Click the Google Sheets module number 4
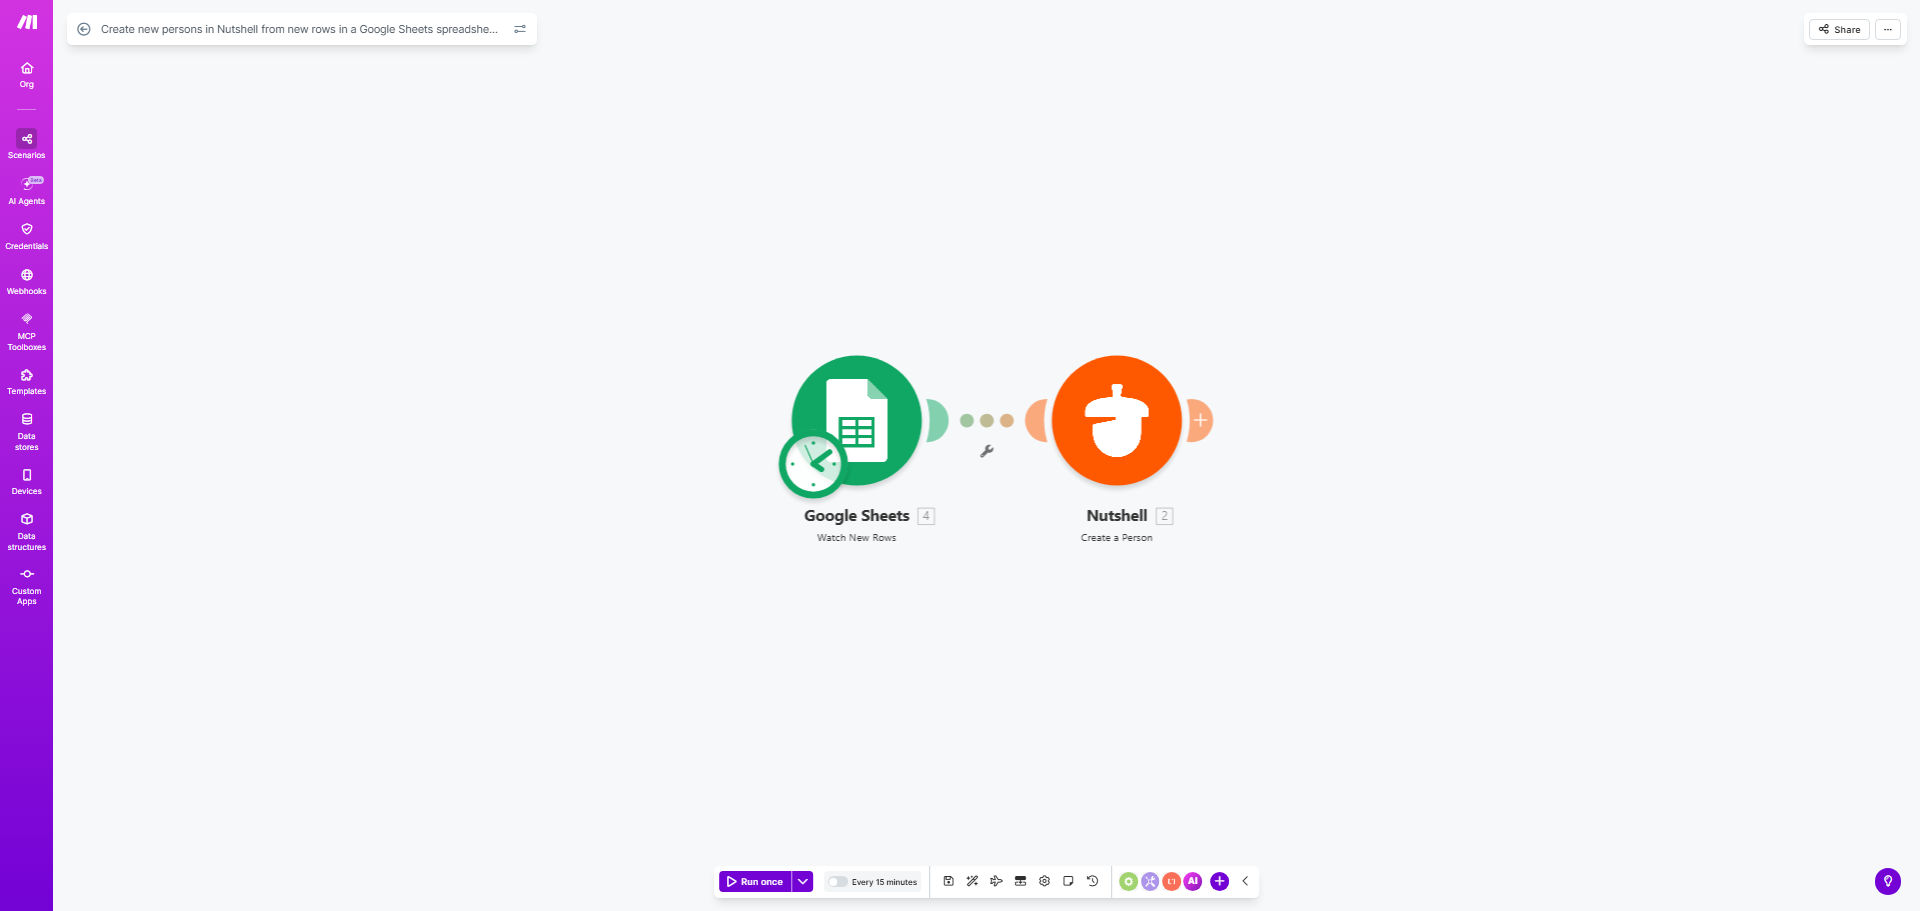The width and height of the screenshot is (1920, 911). (926, 516)
